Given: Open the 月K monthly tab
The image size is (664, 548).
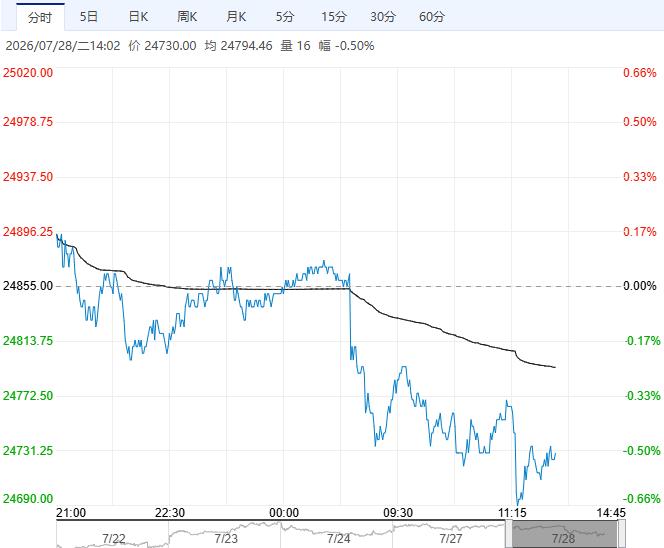Looking at the screenshot, I should 236,17.
